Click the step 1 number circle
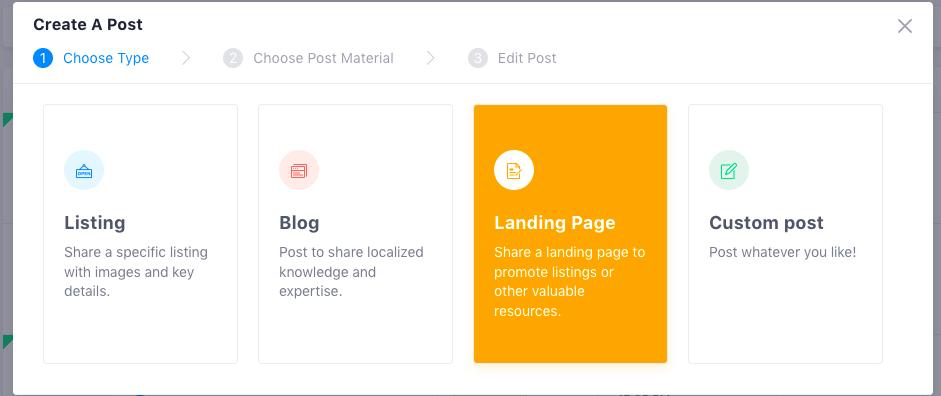The image size is (941, 396). pyautogui.click(x=43, y=58)
